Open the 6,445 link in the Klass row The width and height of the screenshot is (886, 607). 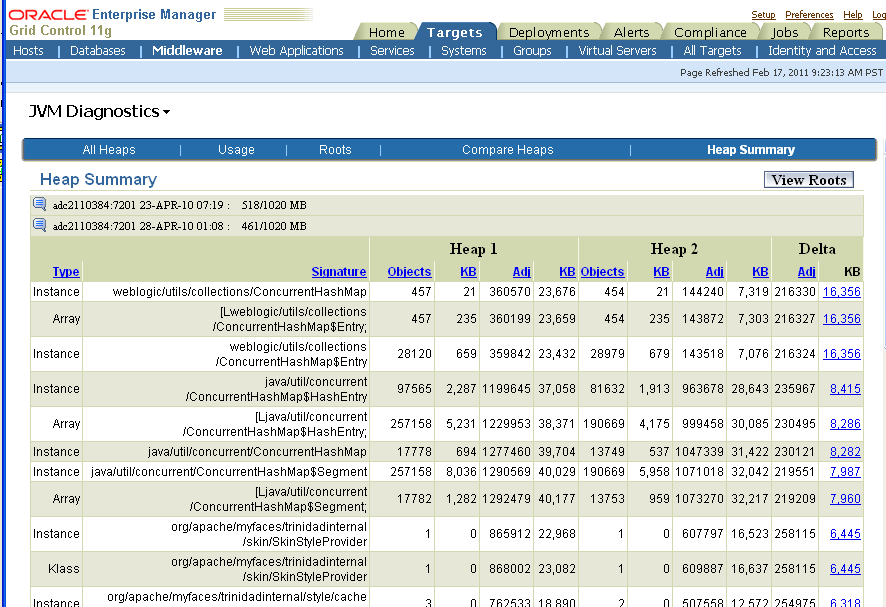[x=845, y=569]
